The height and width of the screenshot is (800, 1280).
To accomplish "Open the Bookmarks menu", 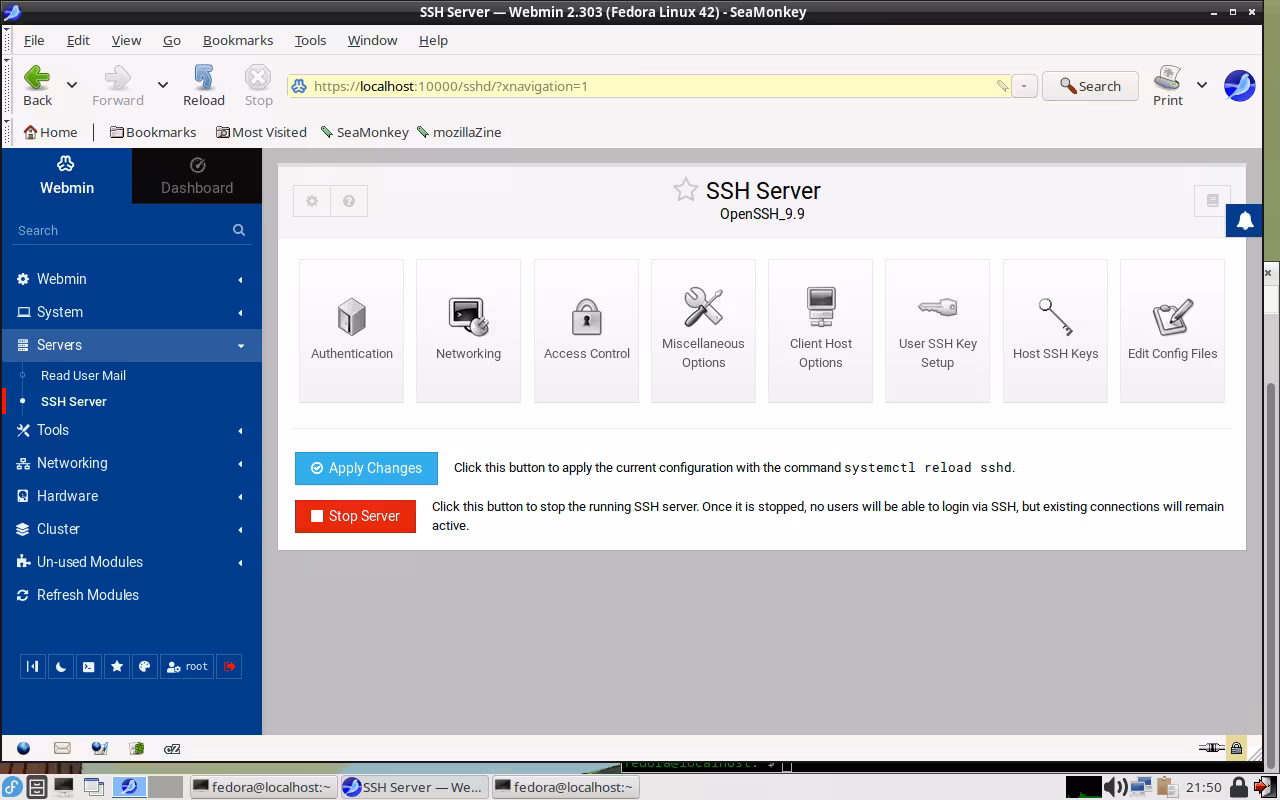I will [237, 40].
